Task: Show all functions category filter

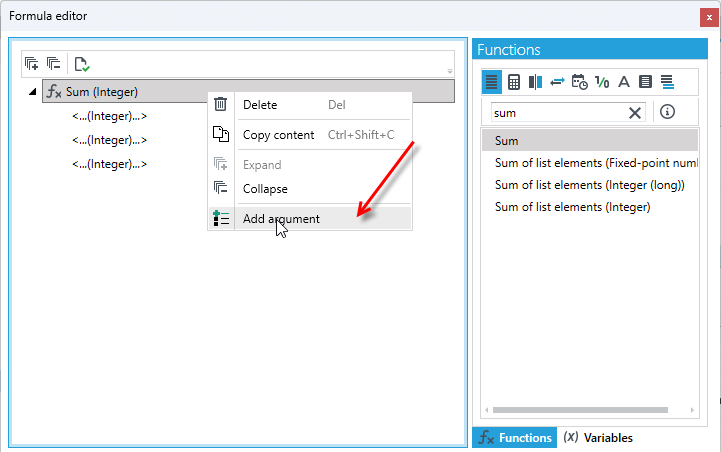Action: click(491, 82)
